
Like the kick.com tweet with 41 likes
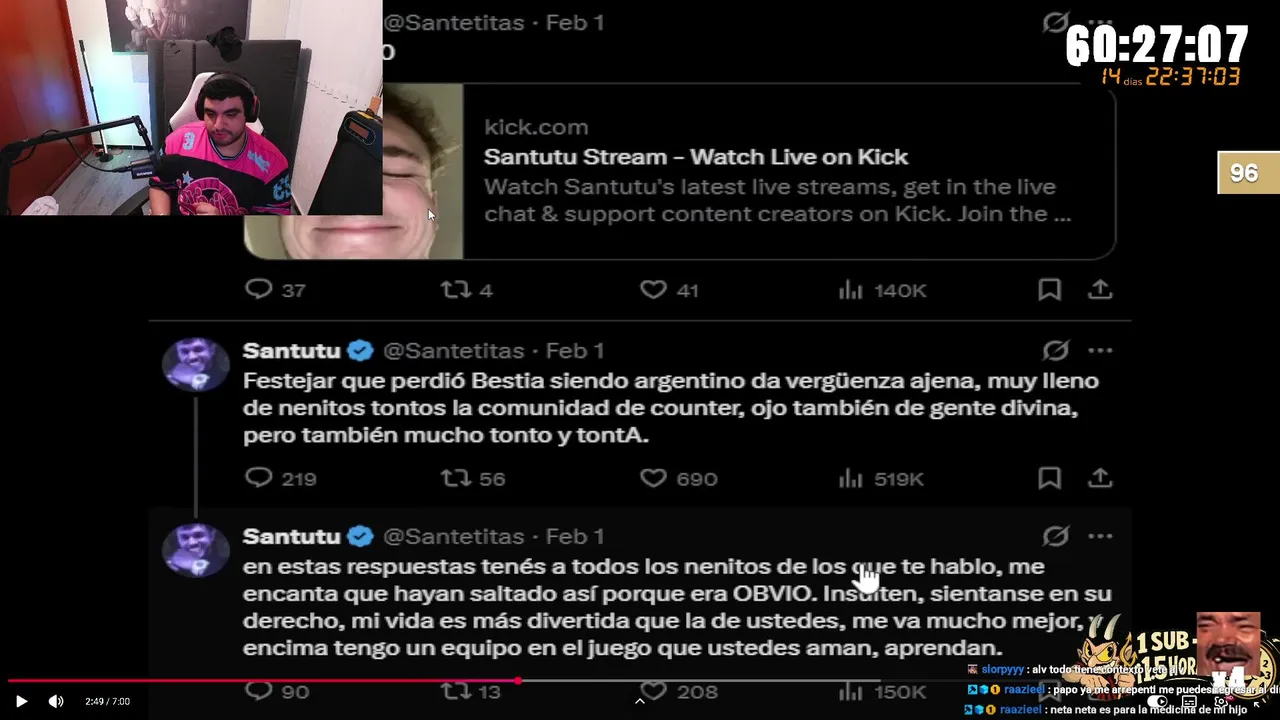tap(653, 290)
